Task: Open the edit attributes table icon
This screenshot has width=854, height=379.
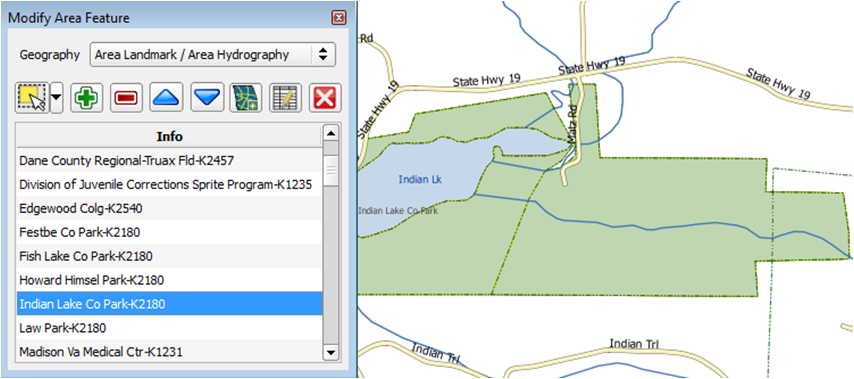Action: [x=285, y=99]
